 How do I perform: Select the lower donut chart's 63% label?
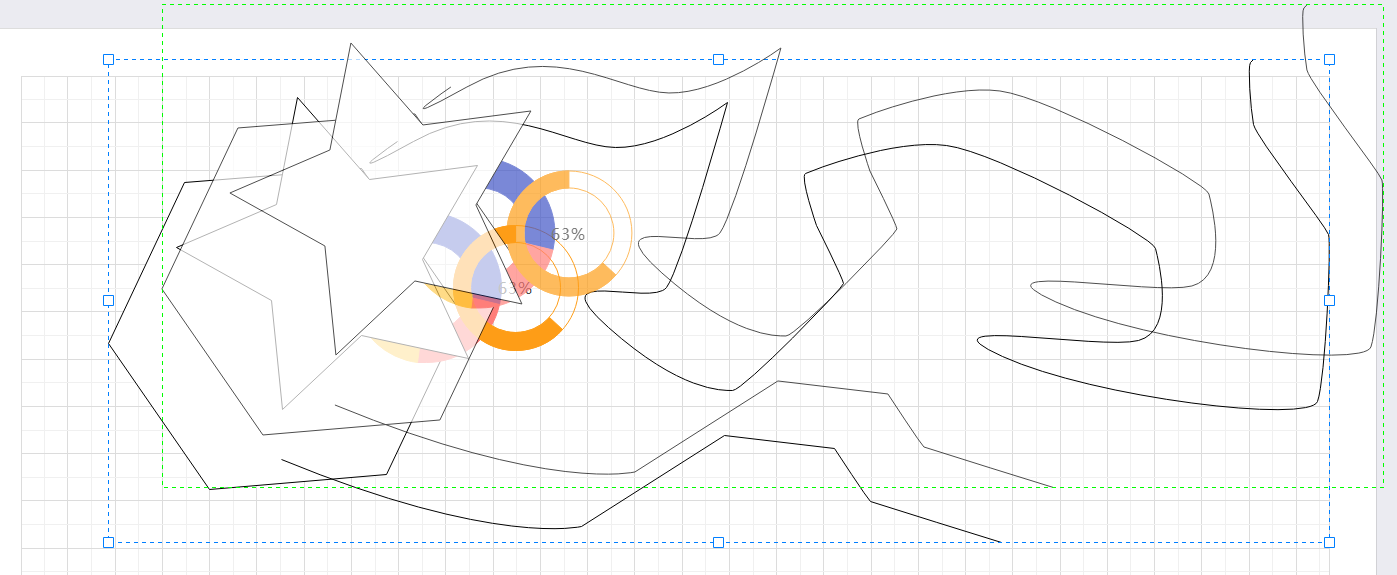click(x=516, y=289)
